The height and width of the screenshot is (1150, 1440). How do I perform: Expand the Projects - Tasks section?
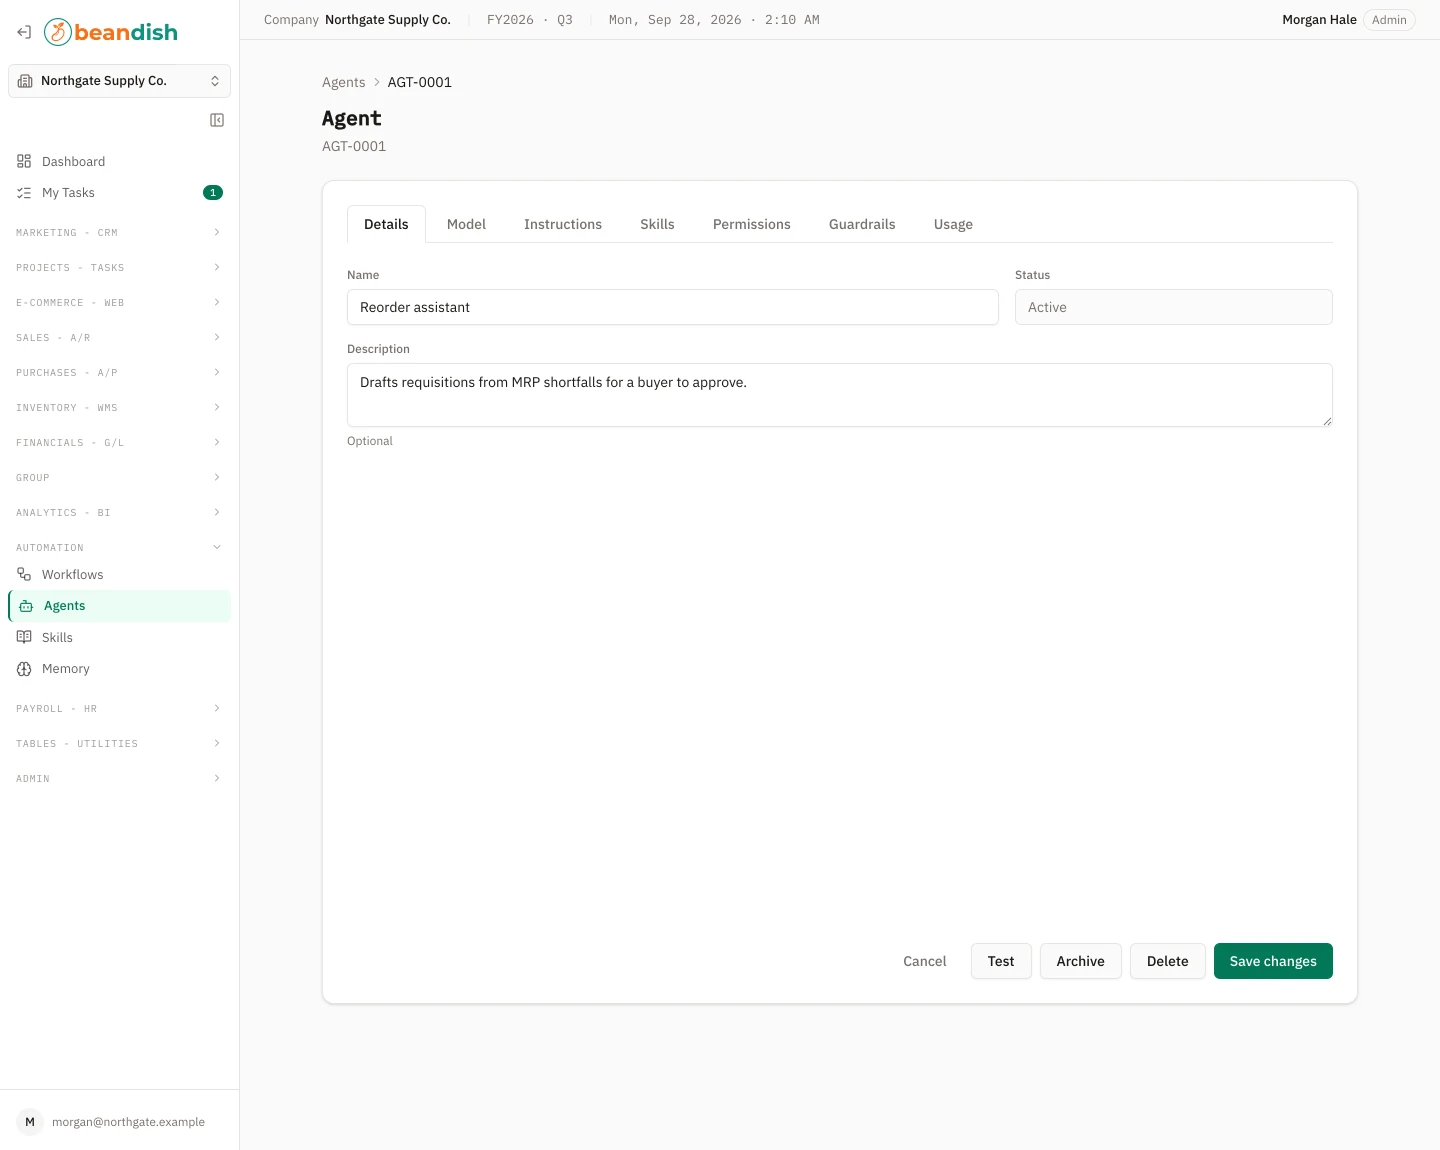point(120,268)
